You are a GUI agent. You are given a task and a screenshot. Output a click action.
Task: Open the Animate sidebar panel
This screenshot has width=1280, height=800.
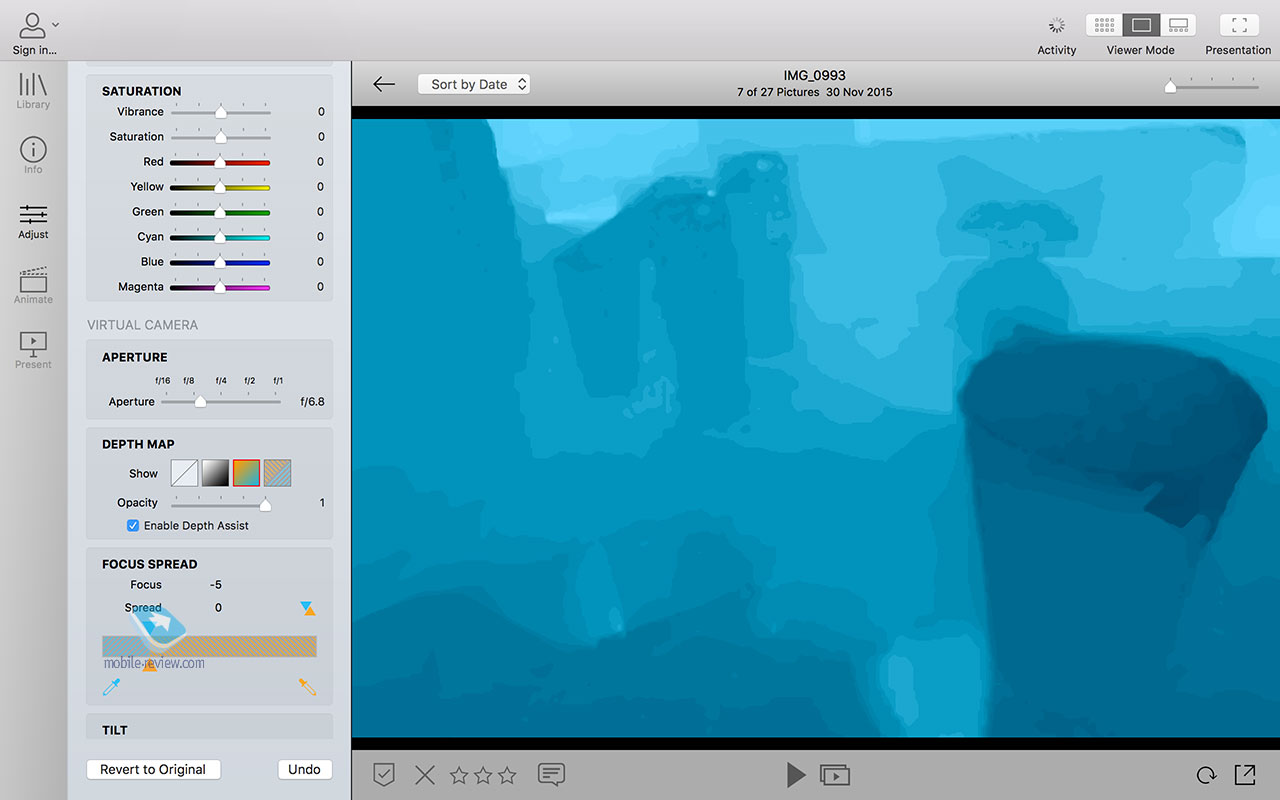pos(33,285)
